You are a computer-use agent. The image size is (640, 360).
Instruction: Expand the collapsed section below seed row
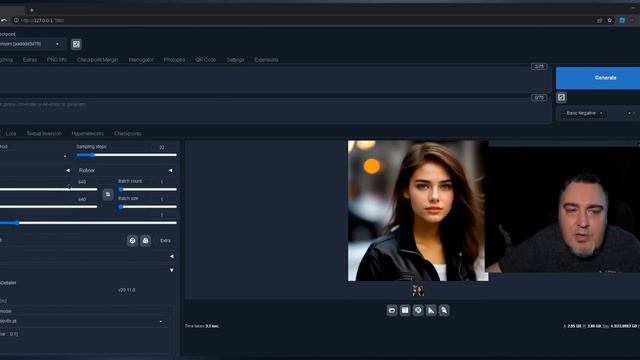click(172, 256)
